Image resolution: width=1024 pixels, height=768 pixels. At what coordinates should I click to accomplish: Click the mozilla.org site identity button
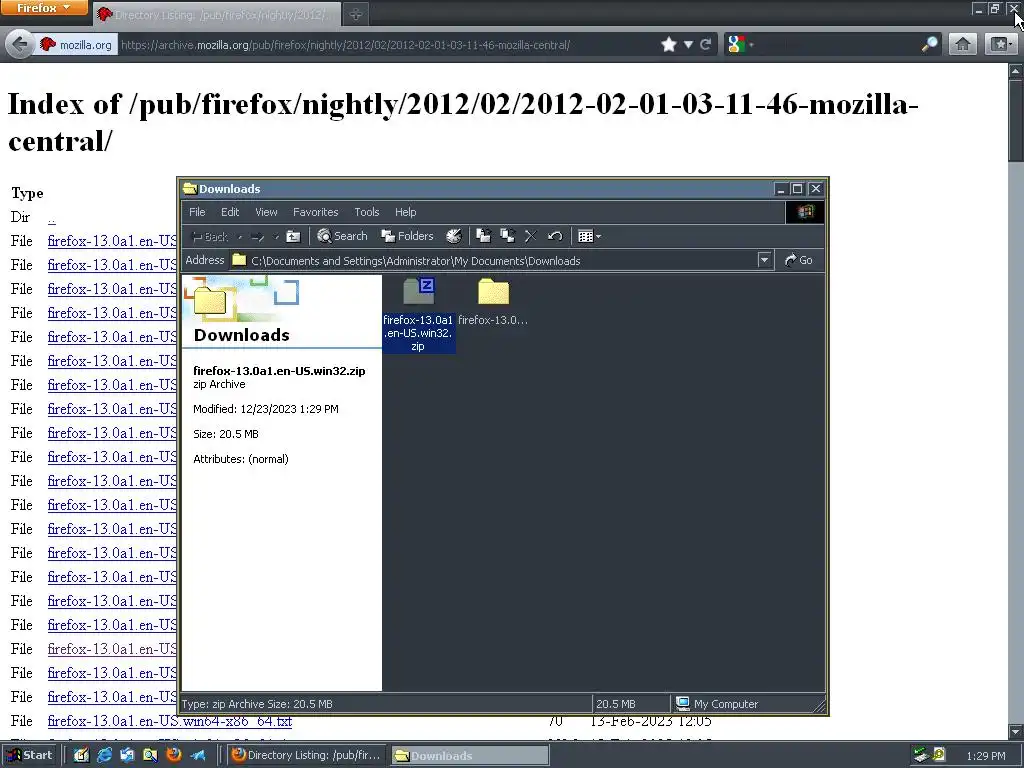point(76,45)
